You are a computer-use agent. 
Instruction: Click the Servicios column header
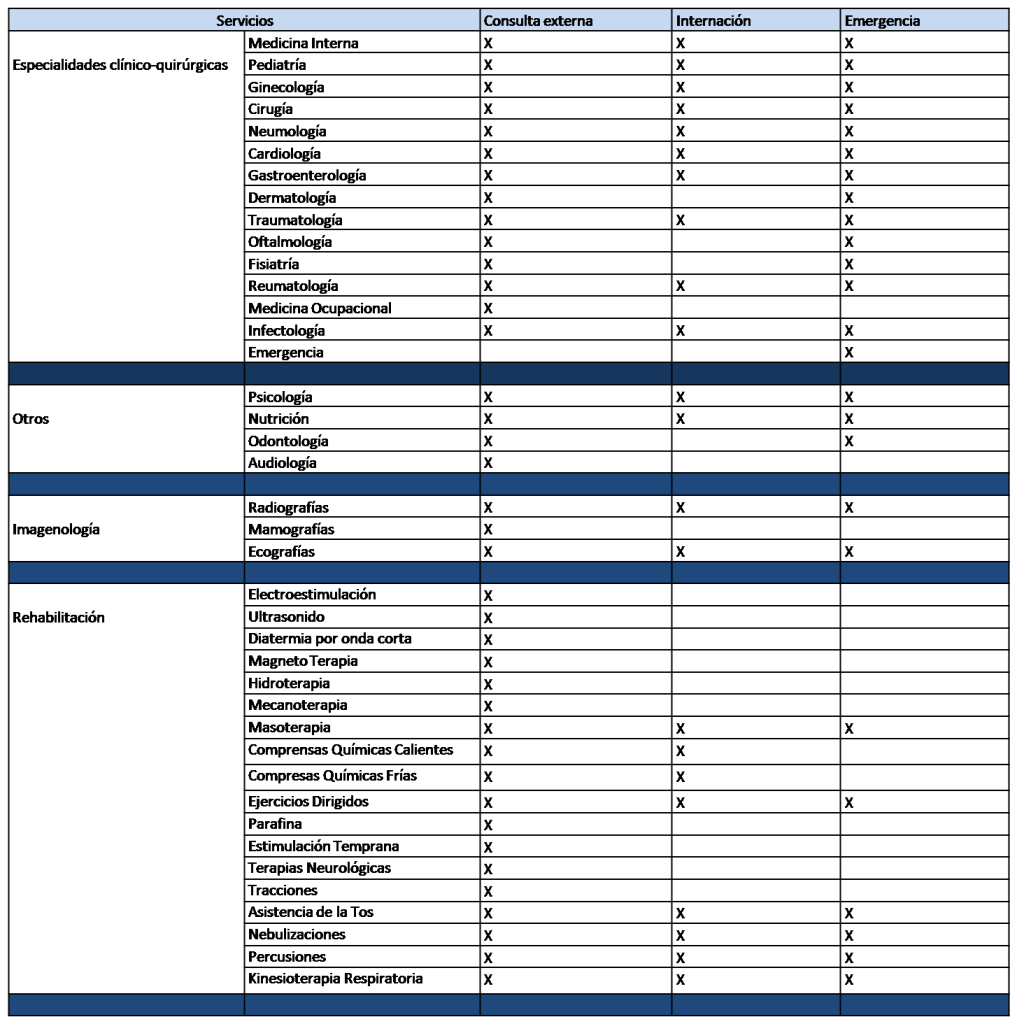coord(244,21)
